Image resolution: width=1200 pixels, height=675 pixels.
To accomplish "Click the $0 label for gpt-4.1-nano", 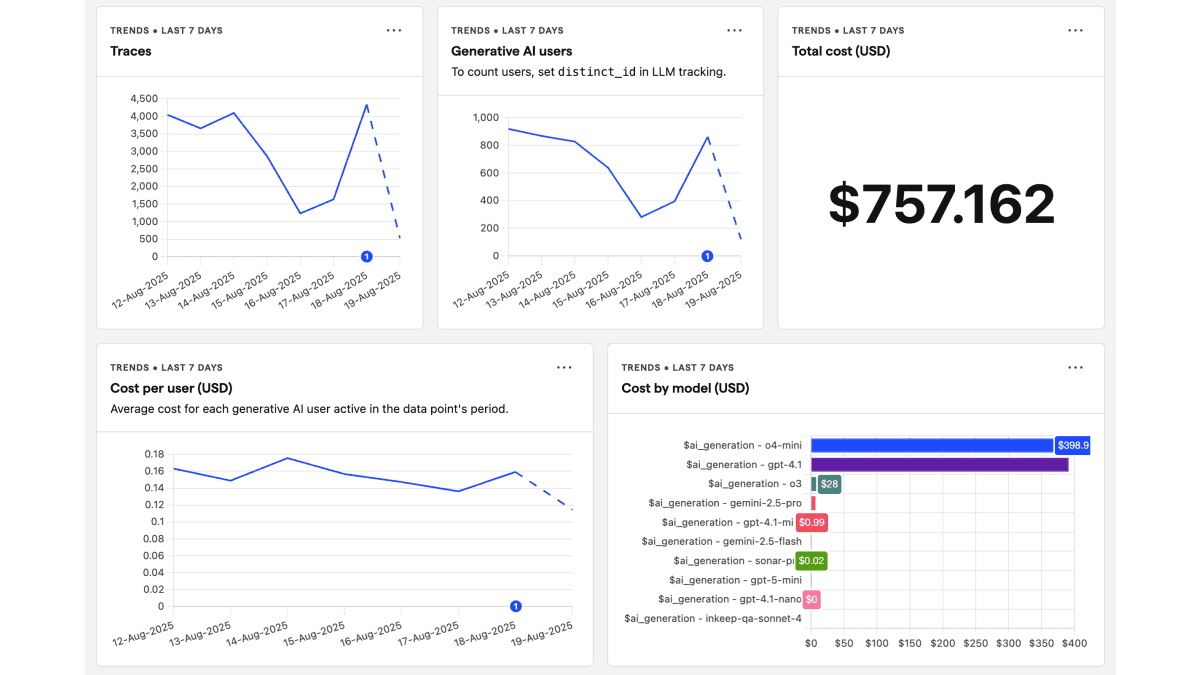I will [x=812, y=599].
